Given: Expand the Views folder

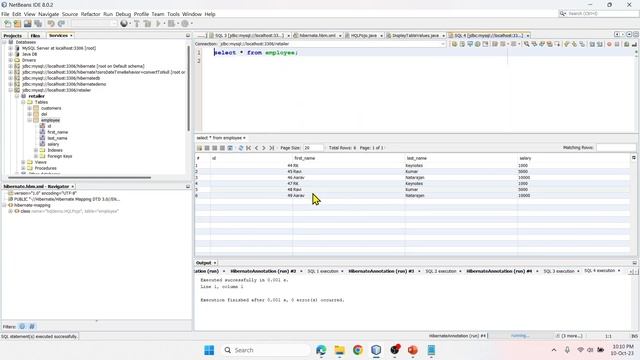Looking at the screenshot, I should [x=23, y=162].
